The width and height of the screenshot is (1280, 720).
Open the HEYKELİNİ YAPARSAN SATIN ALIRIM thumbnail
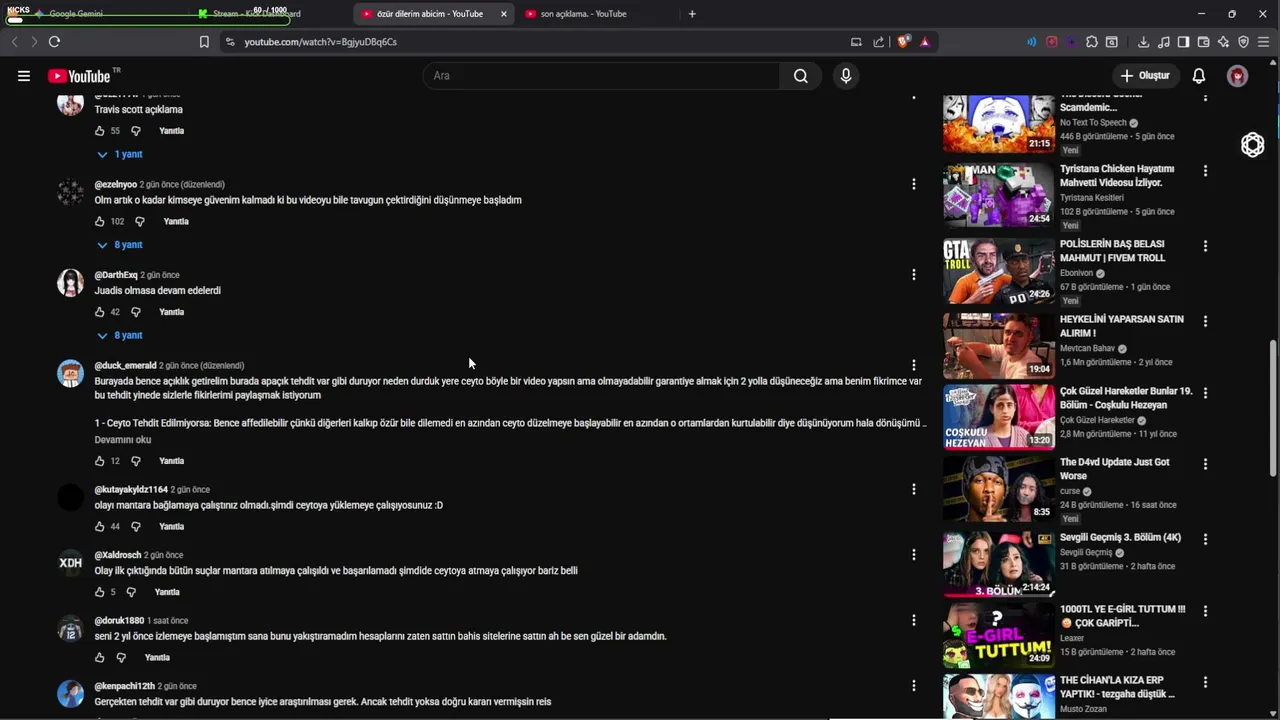tap(999, 345)
